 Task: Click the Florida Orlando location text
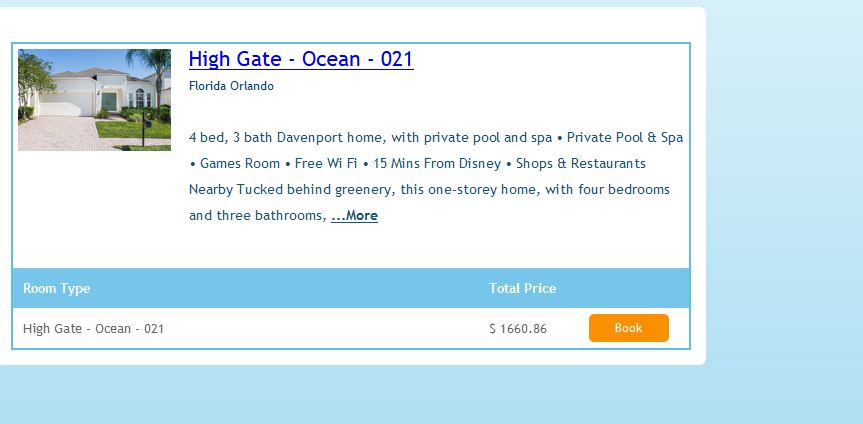tap(231, 86)
